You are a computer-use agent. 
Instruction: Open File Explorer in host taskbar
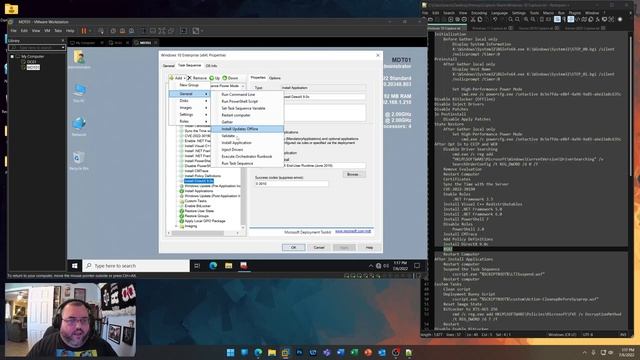coord(272,352)
